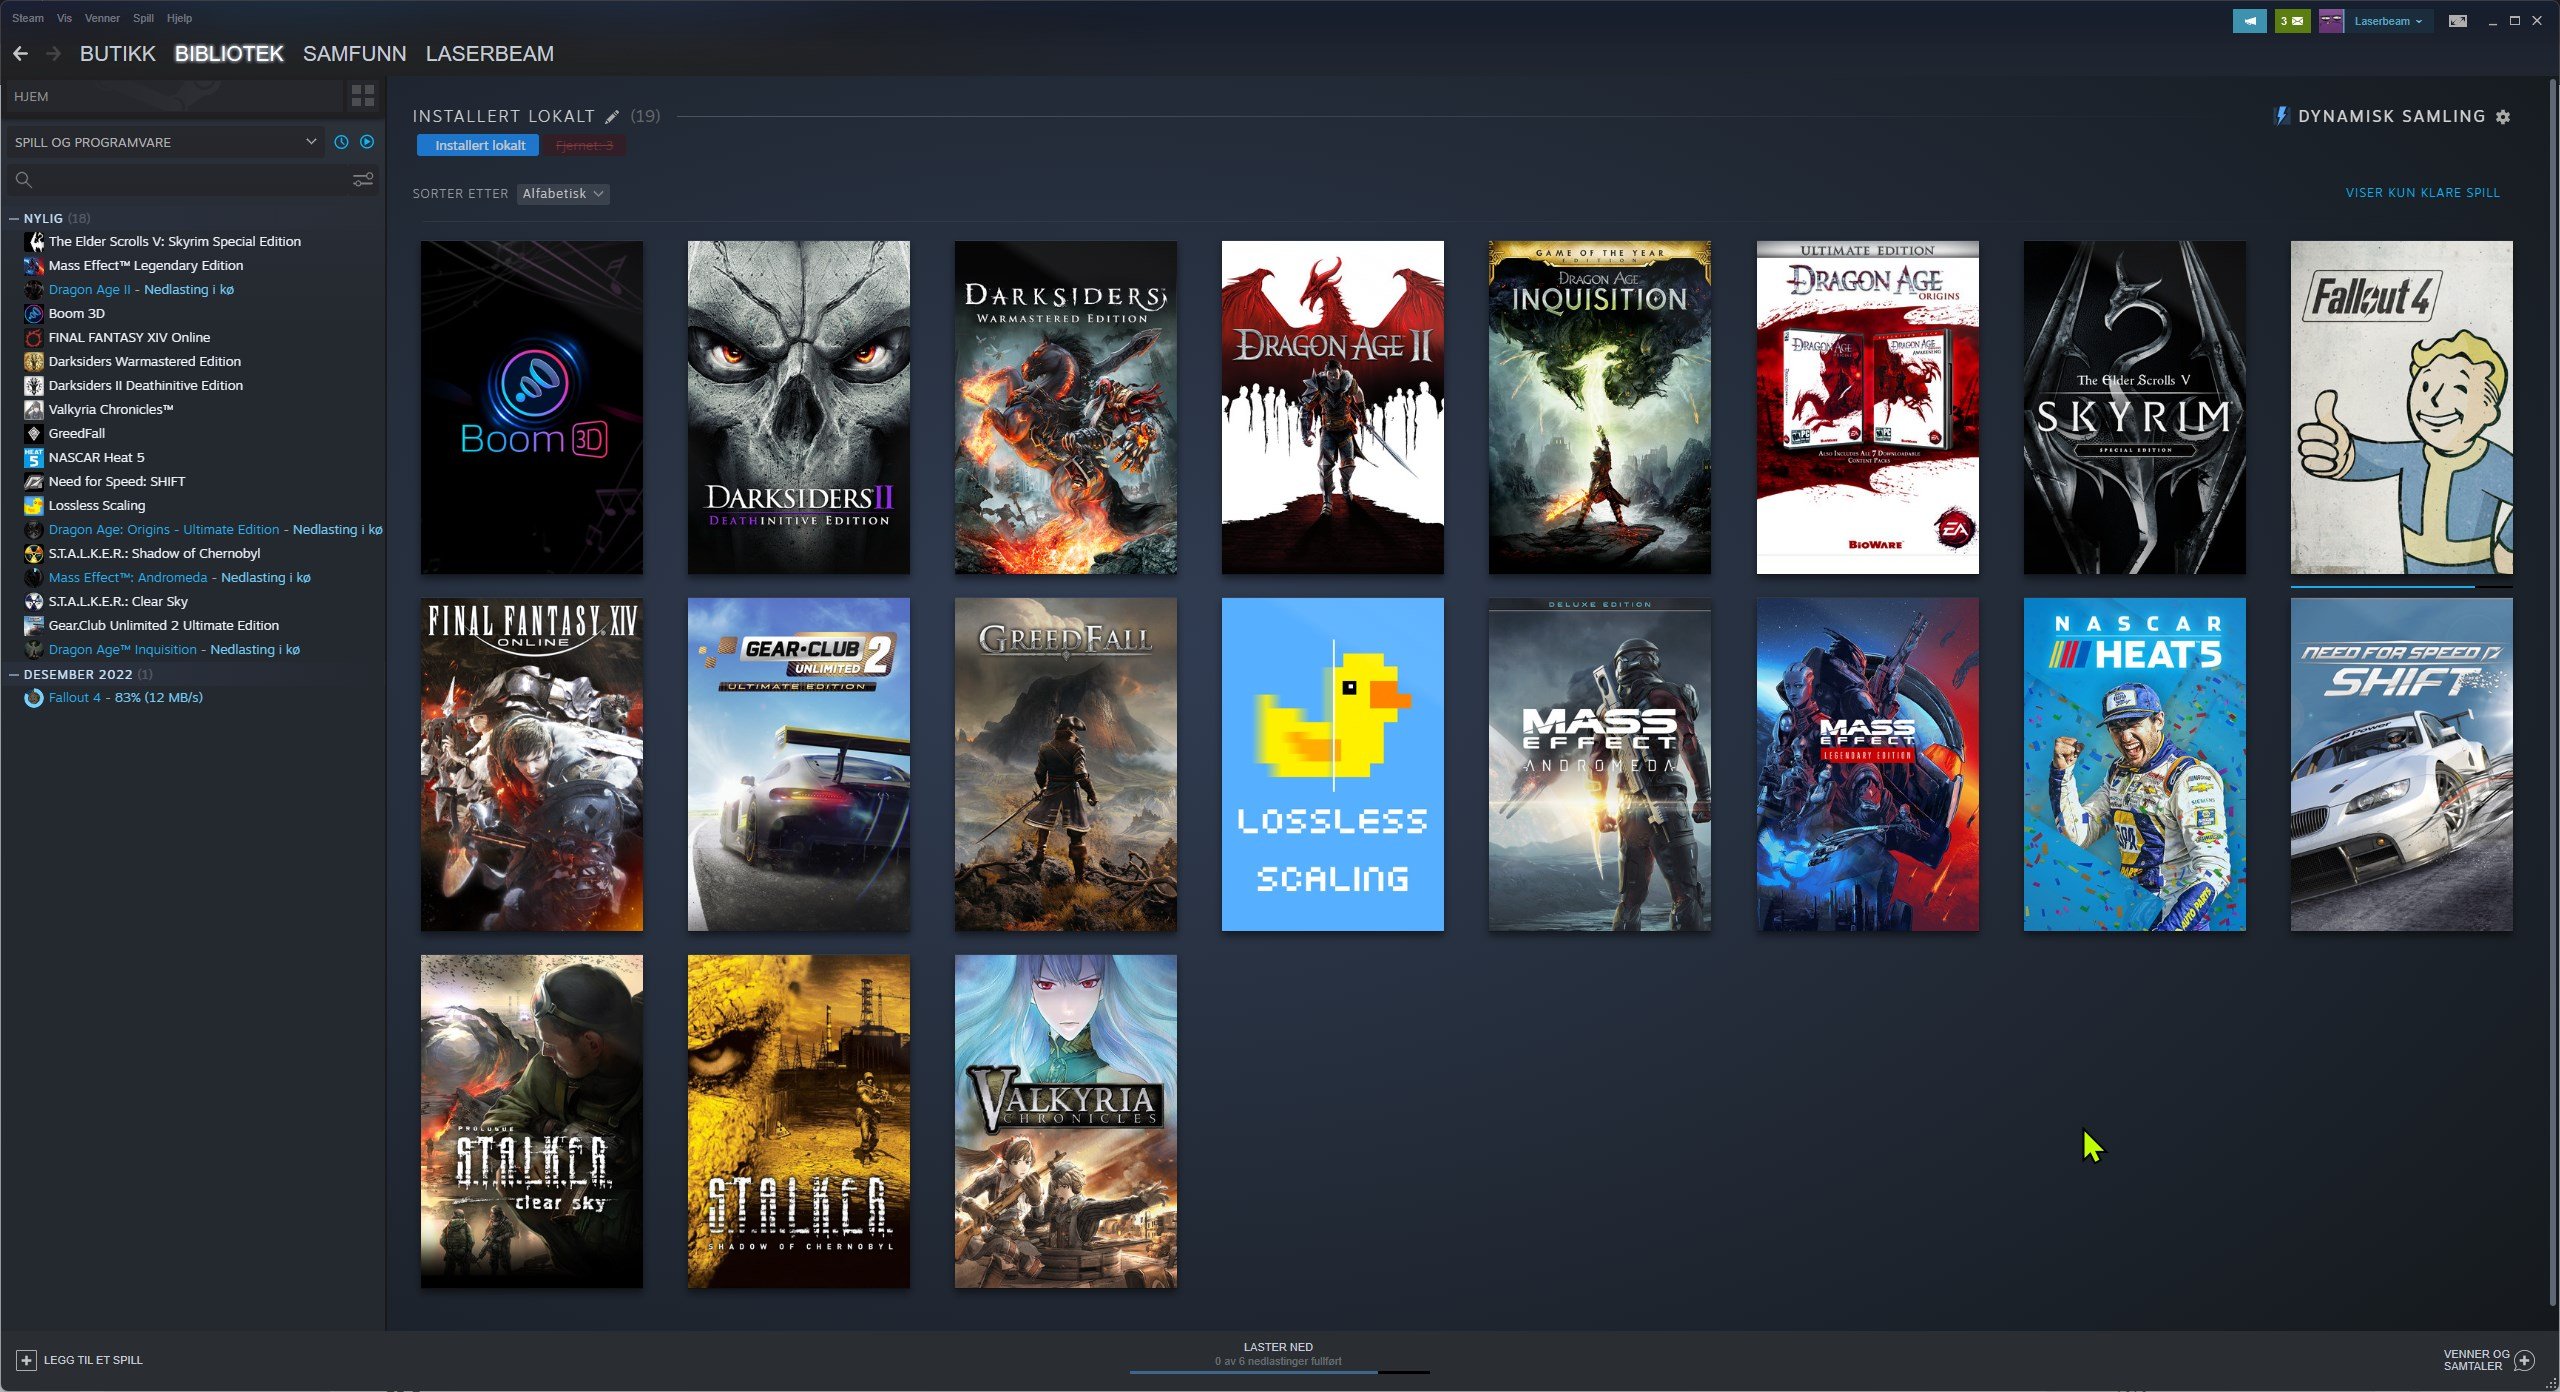2560x1392 pixels.
Task: Open downloads via Laster ned status
Action: click(x=1278, y=1354)
